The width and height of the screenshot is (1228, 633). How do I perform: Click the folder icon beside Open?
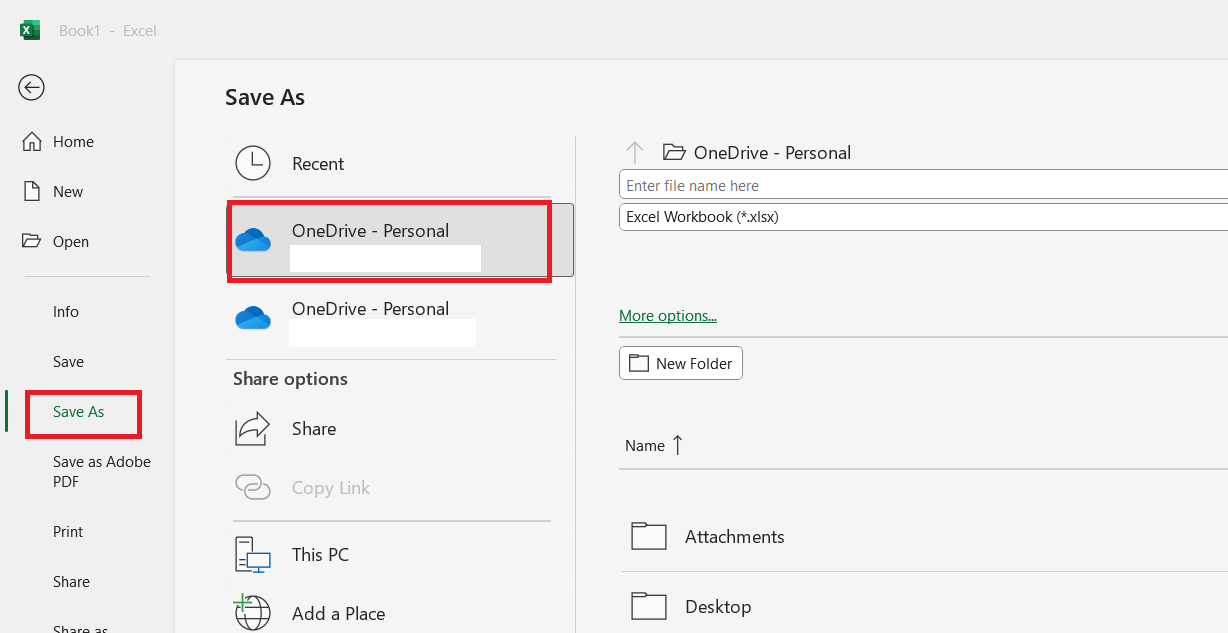32,241
